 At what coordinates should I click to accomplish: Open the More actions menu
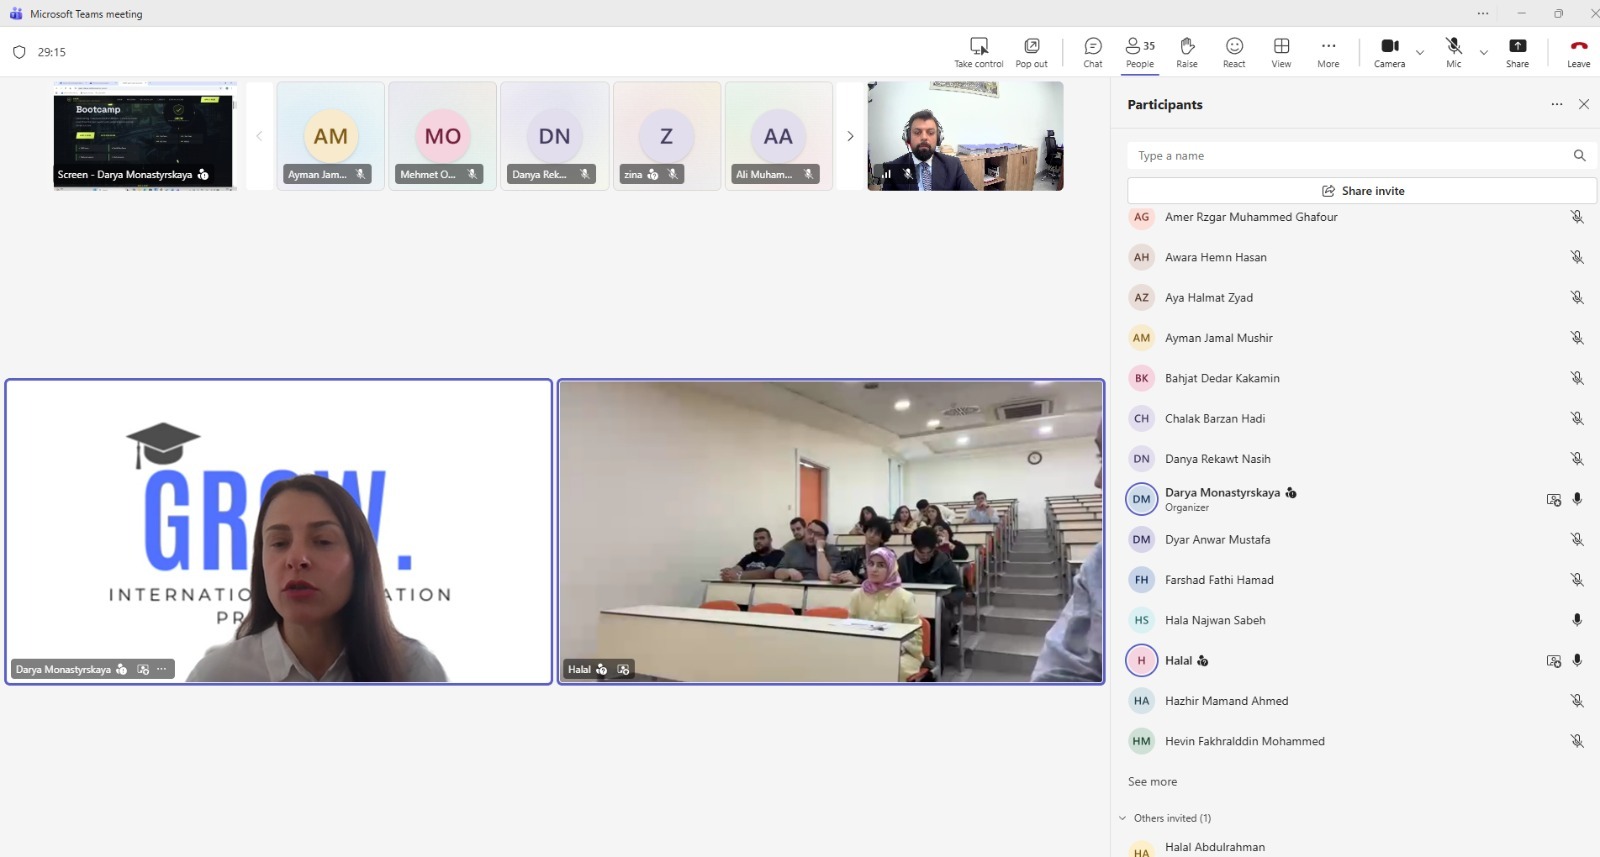click(x=1328, y=52)
